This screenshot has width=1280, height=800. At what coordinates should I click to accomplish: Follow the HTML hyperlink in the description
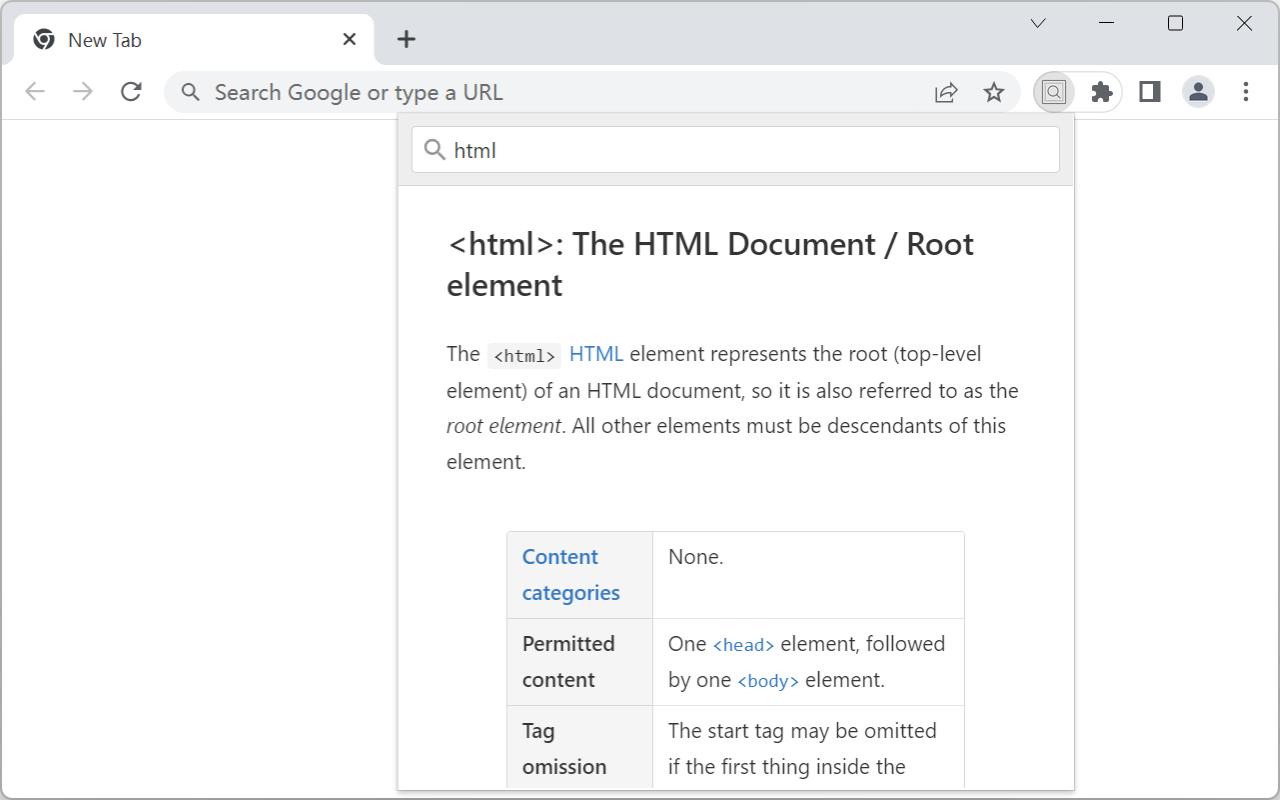tap(596, 353)
